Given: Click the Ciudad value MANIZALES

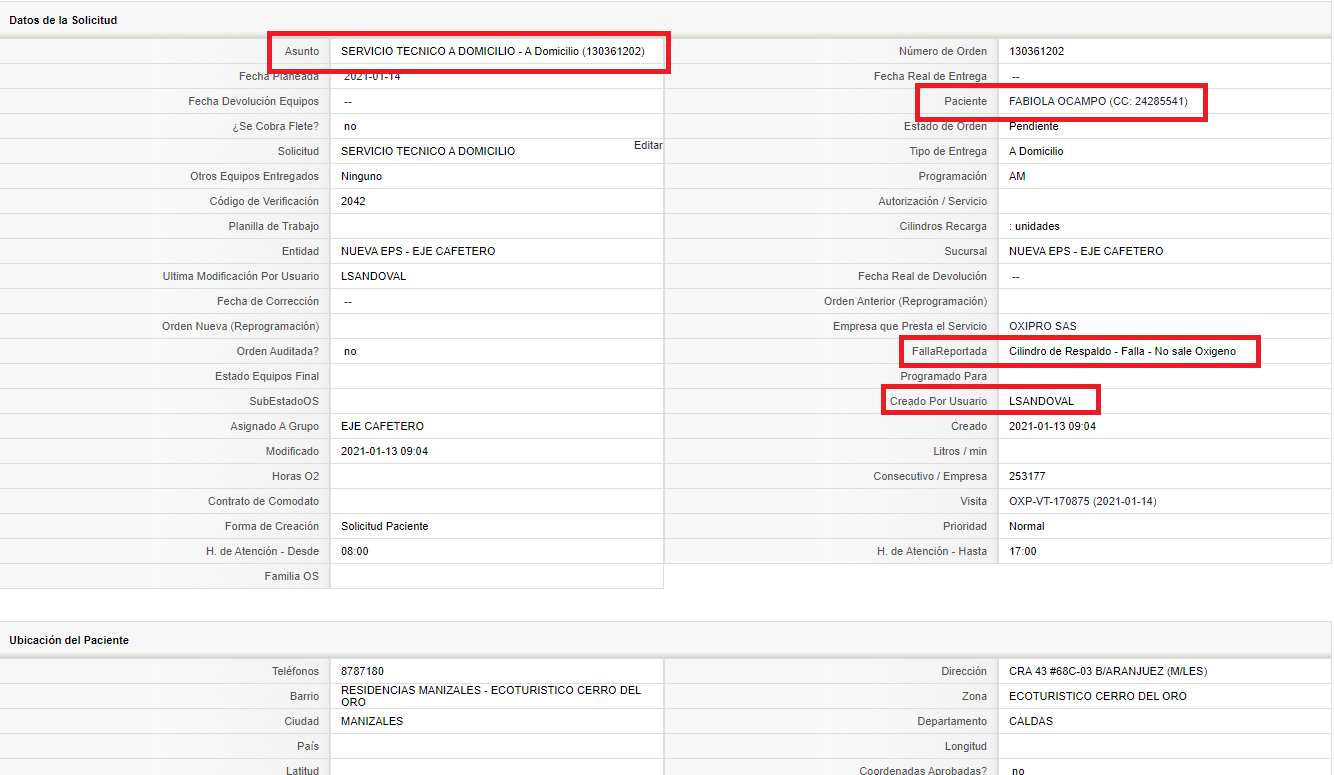Looking at the screenshot, I should click(372, 721).
